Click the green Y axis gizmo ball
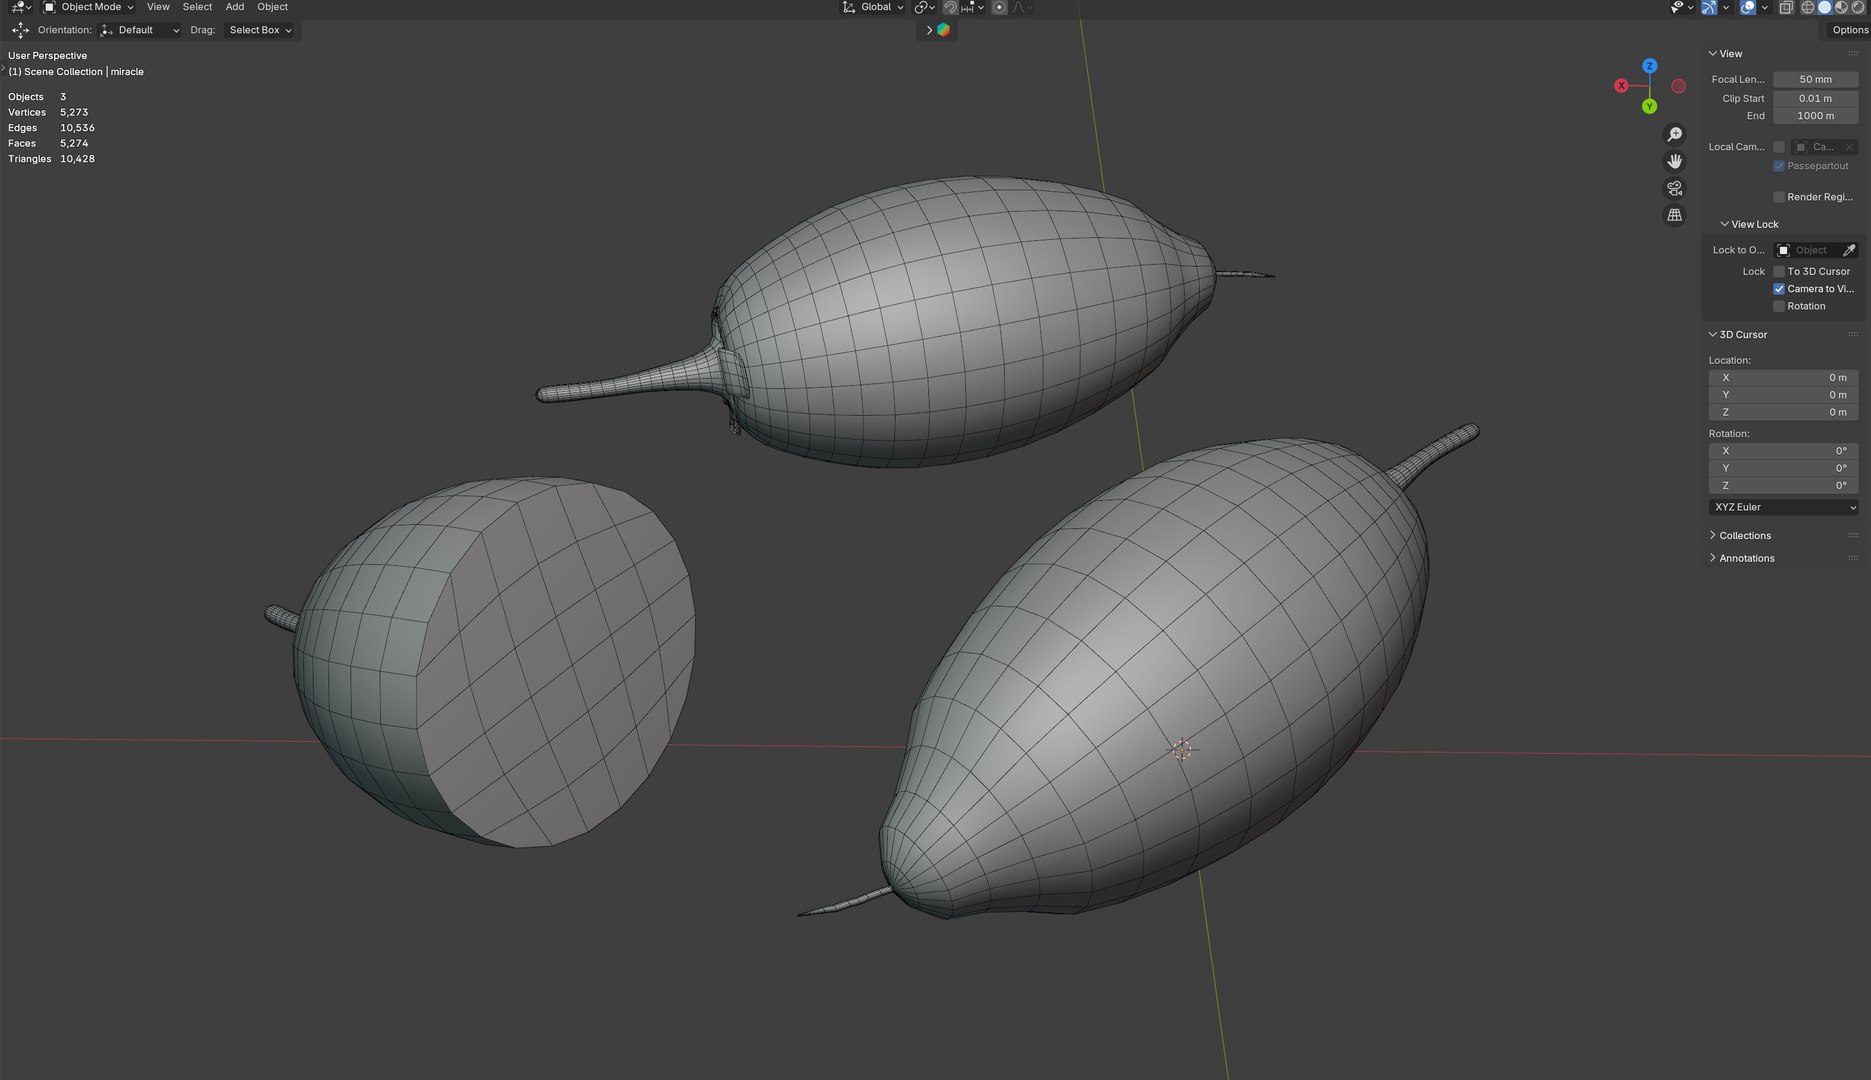The height and width of the screenshot is (1080, 1871). click(1649, 106)
